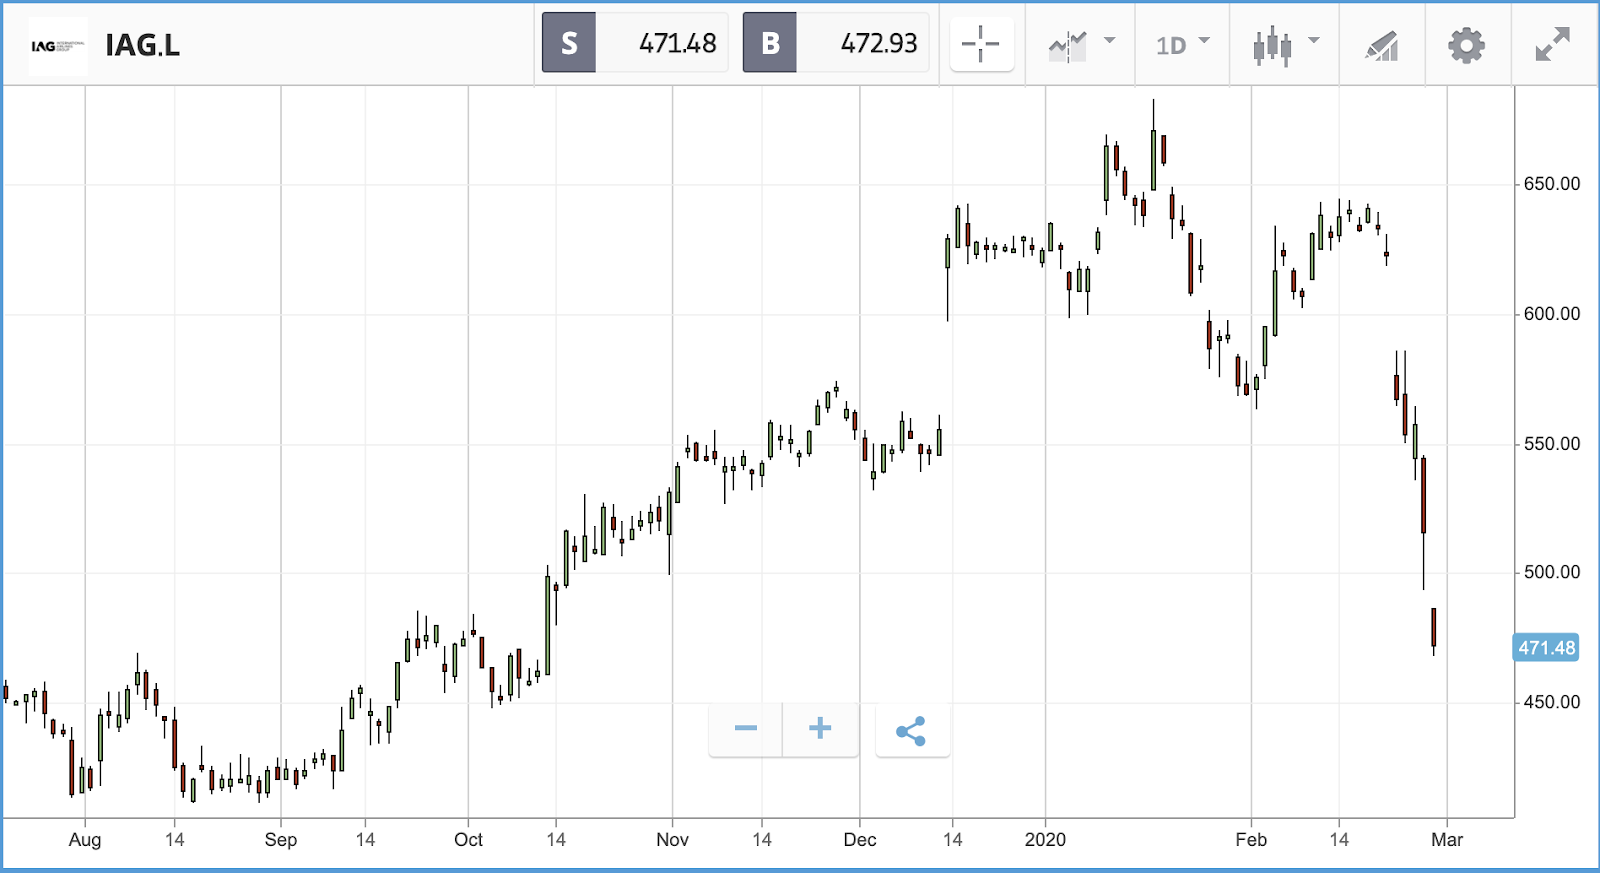Click the sell price 471.48
Screen dimensions: 1600x873
tap(678, 43)
